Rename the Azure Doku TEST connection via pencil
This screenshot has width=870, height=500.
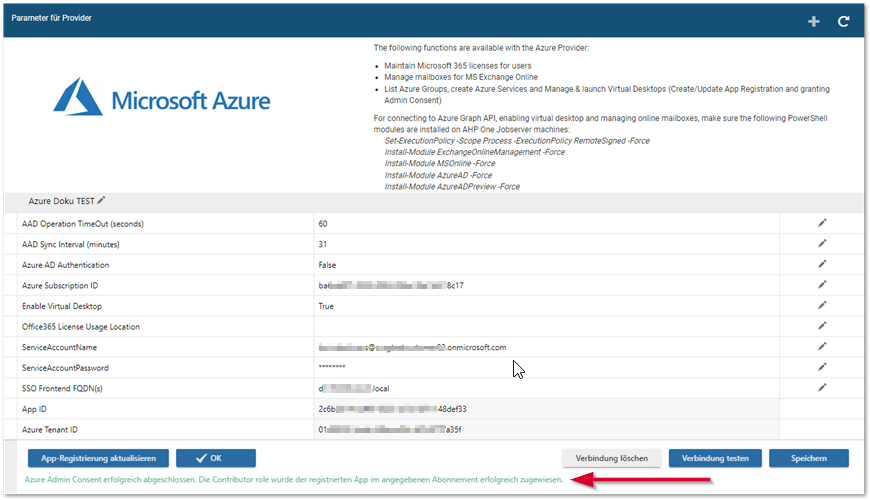(x=101, y=200)
